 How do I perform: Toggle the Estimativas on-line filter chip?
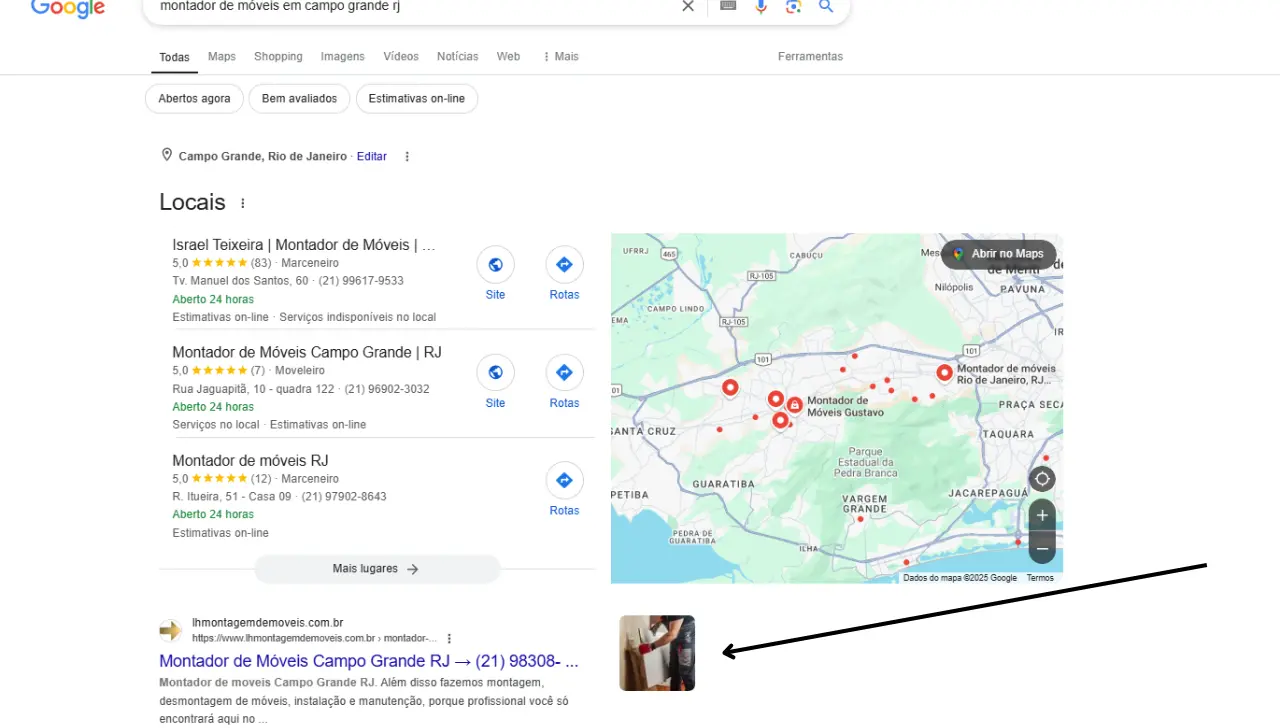pos(417,99)
